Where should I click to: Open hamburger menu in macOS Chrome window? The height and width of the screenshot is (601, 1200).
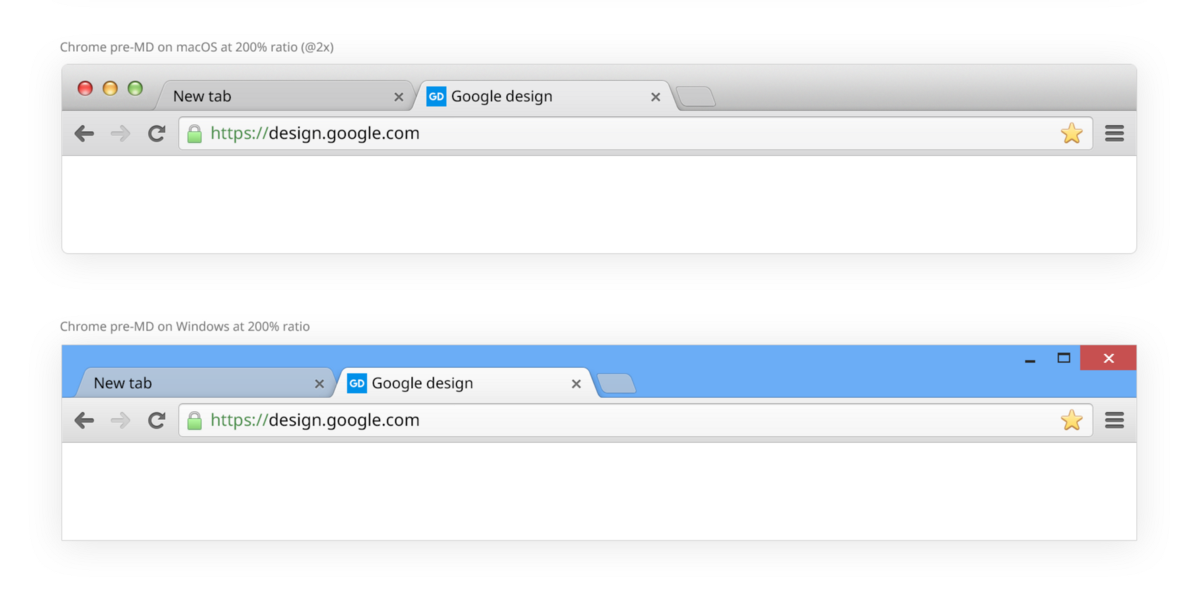coord(1114,134)
